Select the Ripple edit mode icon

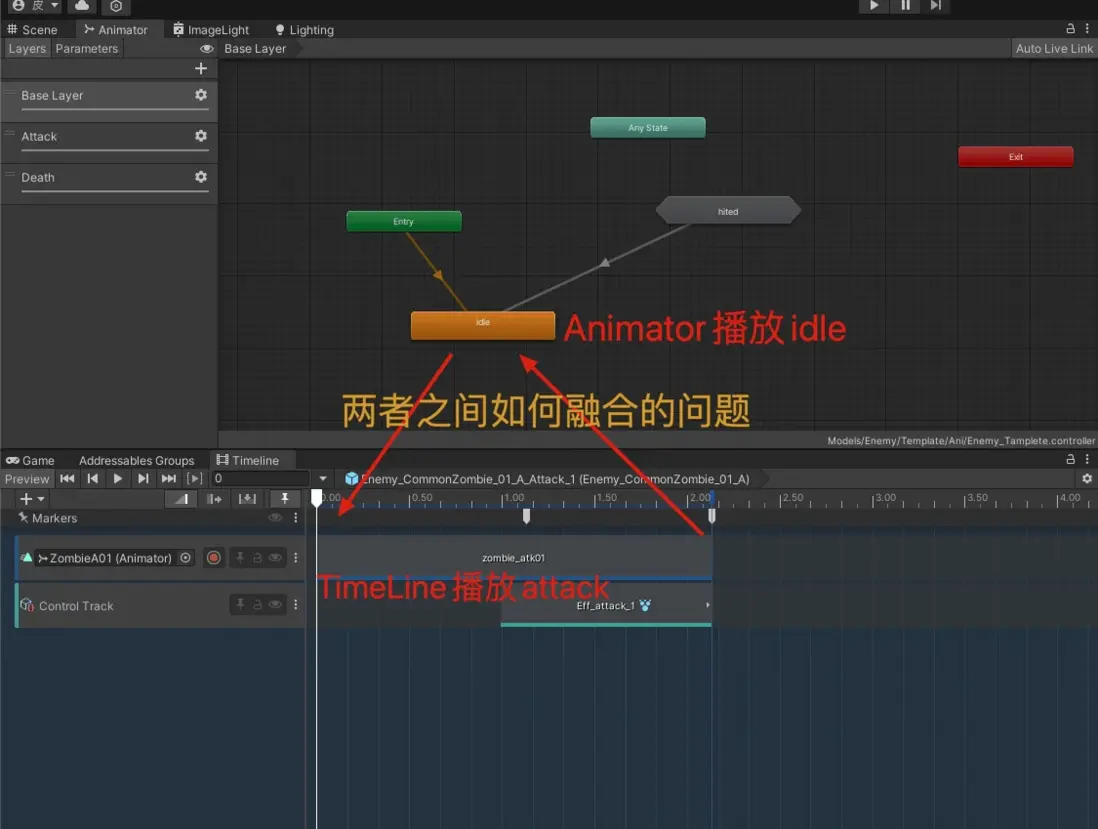214,499
